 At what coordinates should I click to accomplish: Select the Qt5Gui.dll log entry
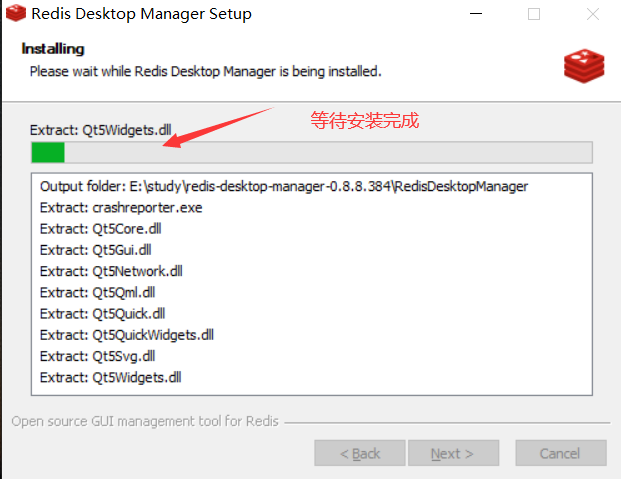click(95, 250)
